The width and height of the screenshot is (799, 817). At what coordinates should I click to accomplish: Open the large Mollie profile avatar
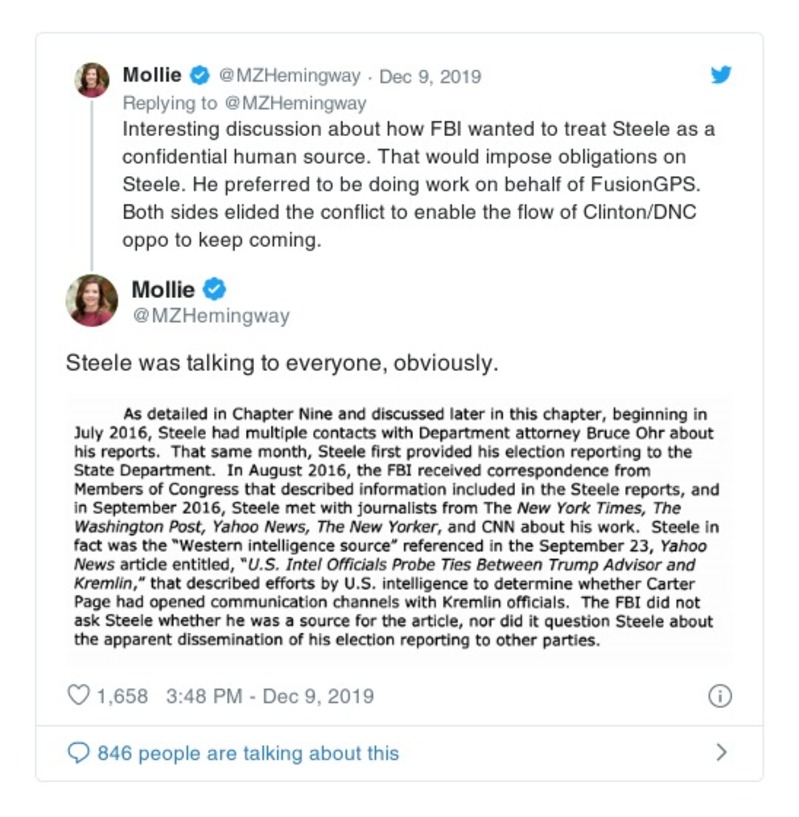click(92, 300)
